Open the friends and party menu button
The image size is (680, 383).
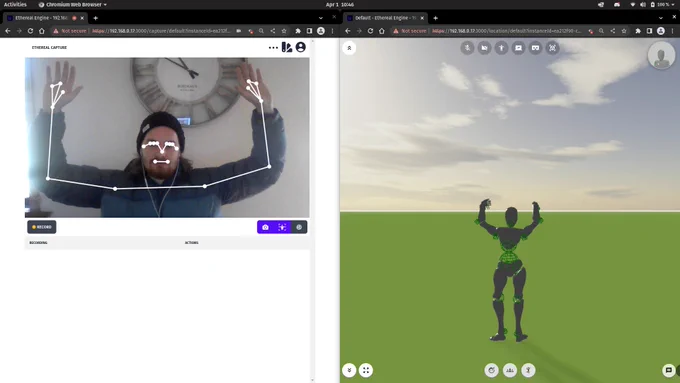pos(510,370)
